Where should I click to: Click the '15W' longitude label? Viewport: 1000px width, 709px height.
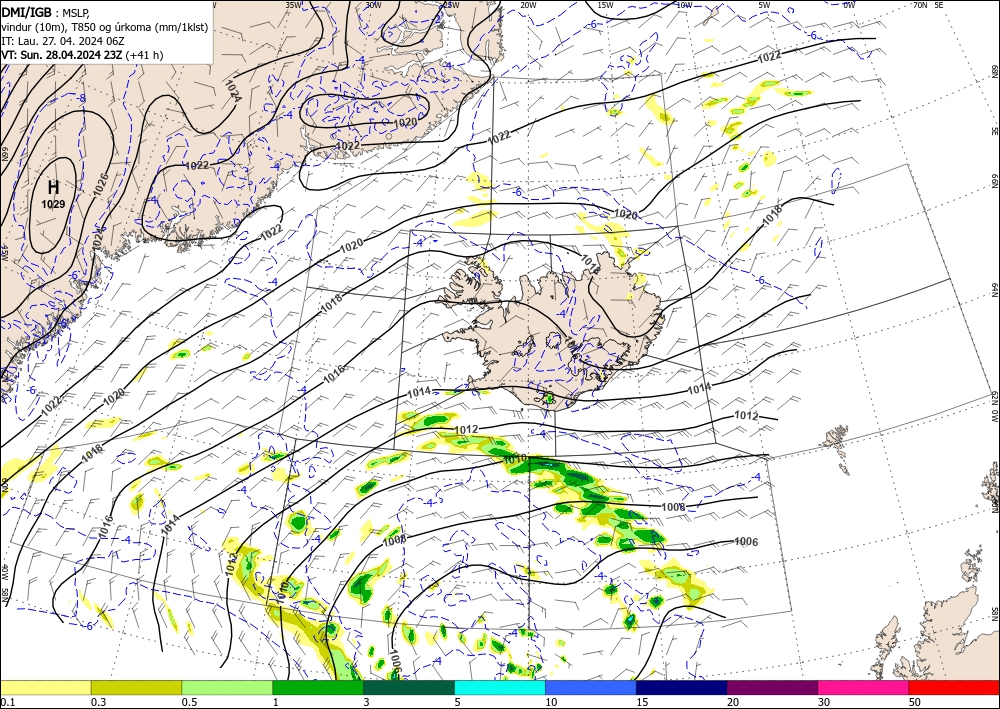(x=606, y=5)
